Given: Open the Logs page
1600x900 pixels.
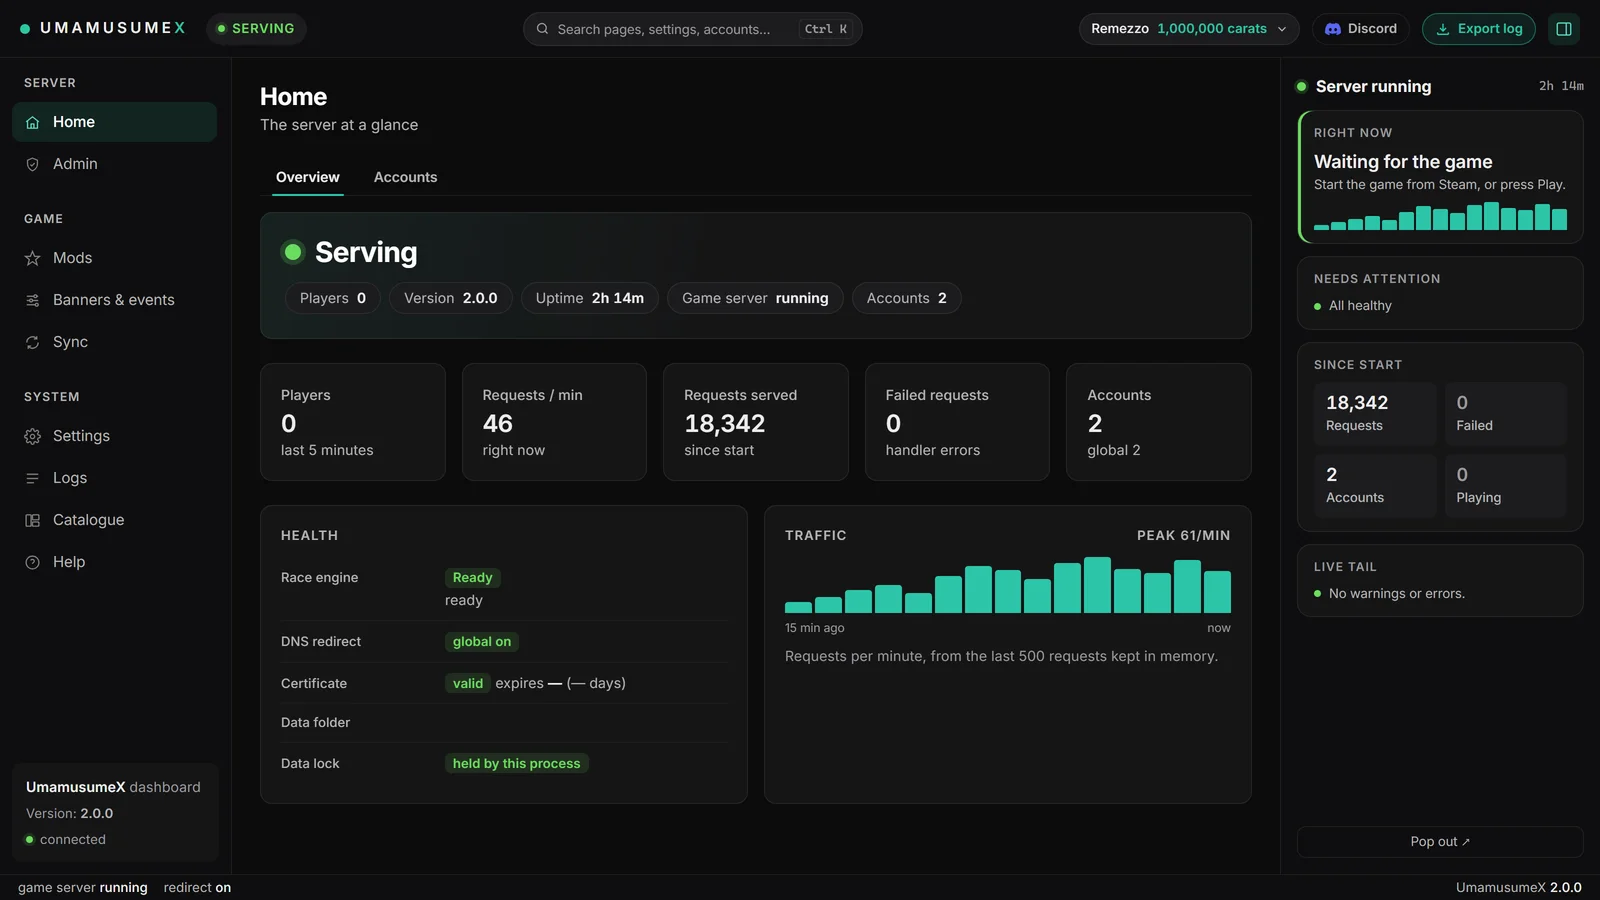Looking at the screenshot, I should tap(114, 478).
